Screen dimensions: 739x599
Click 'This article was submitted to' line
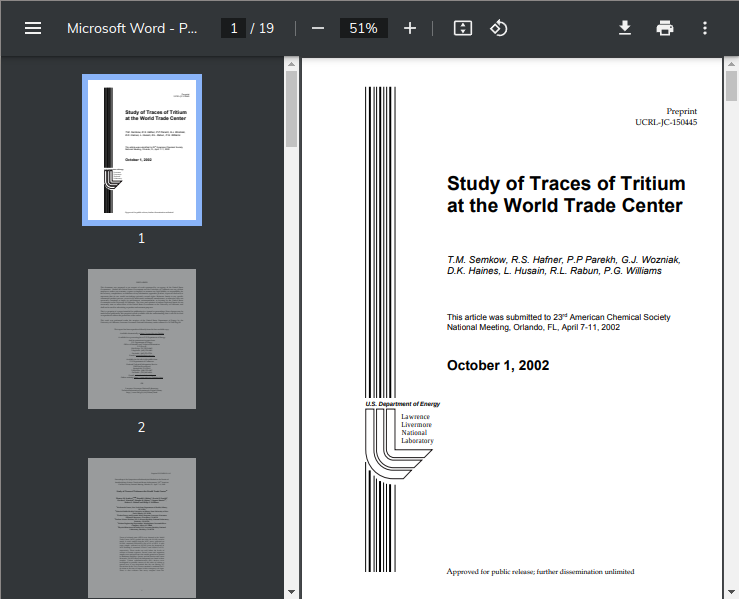[558, 317]
